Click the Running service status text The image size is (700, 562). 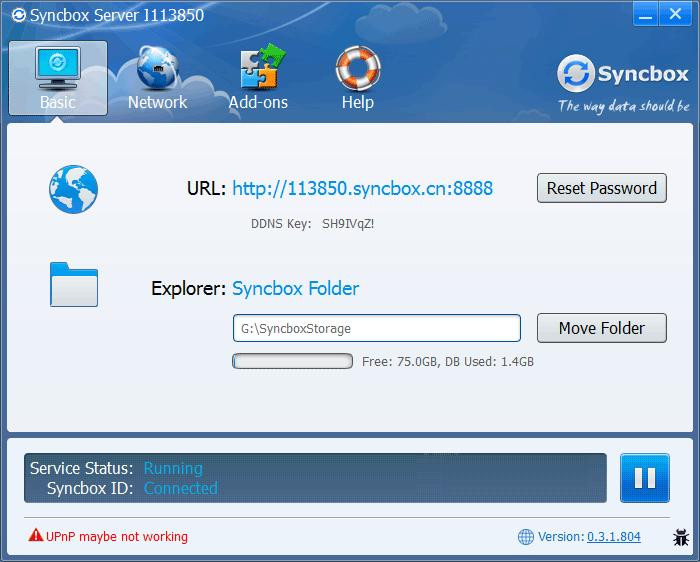click(x=173, y=468)
